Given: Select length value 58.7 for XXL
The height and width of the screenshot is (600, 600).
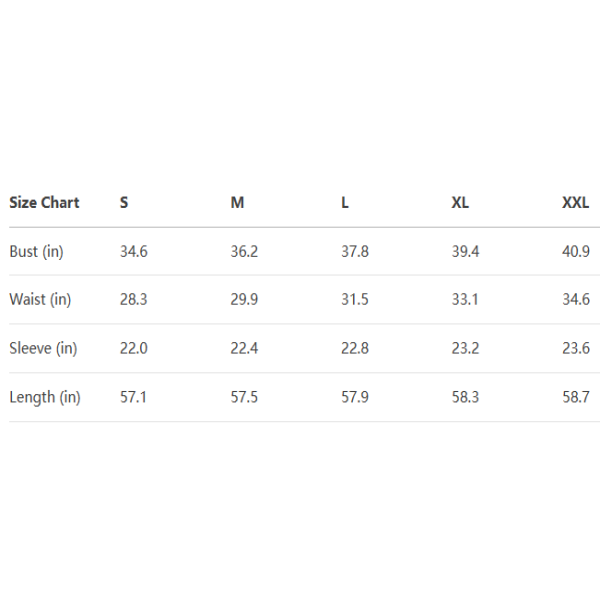Looking at the screenshot, I should coord(576,398).
